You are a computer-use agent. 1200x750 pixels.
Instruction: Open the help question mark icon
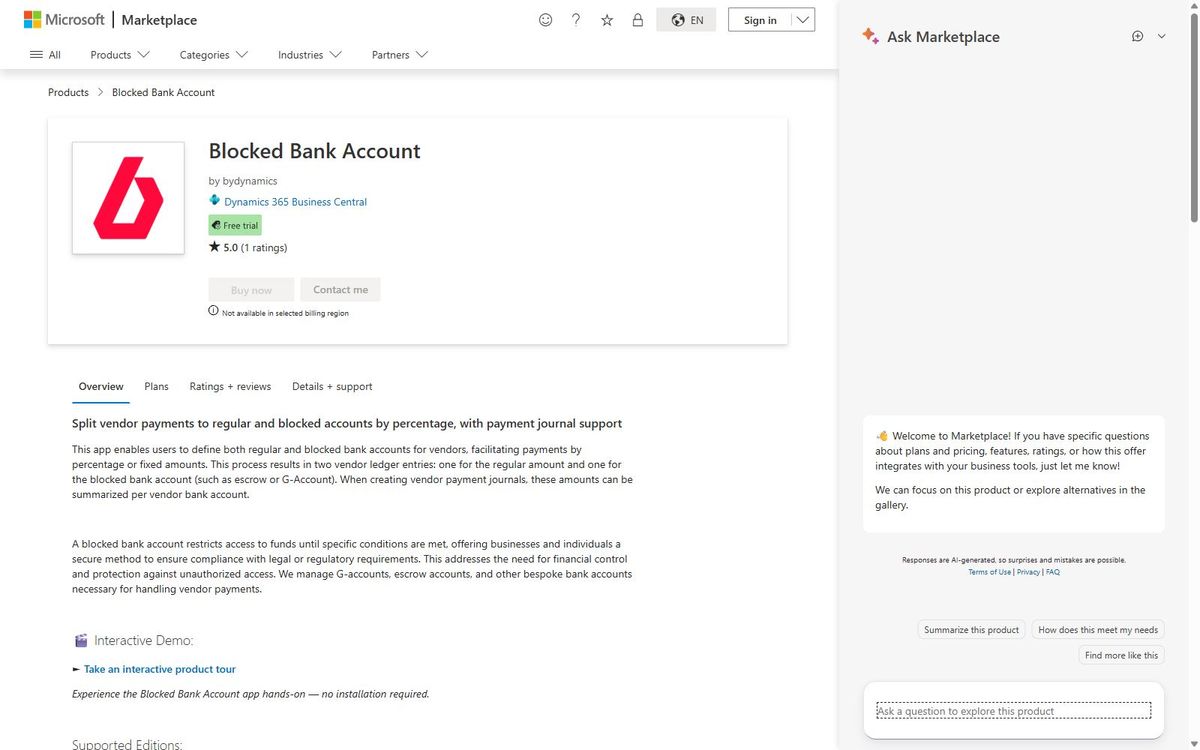(x=576, y=20)
